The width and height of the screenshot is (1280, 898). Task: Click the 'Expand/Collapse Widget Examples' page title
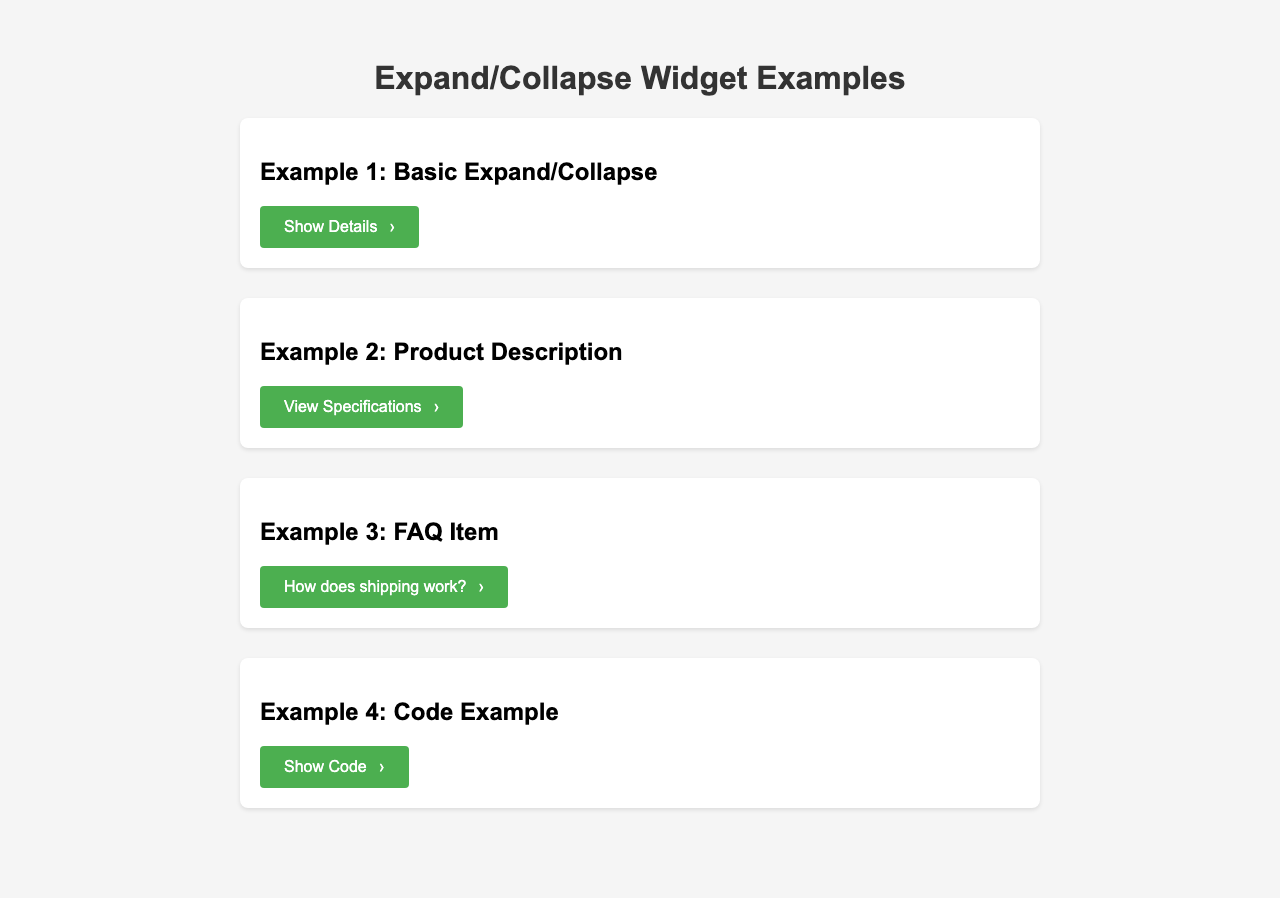tap(640, 78)
